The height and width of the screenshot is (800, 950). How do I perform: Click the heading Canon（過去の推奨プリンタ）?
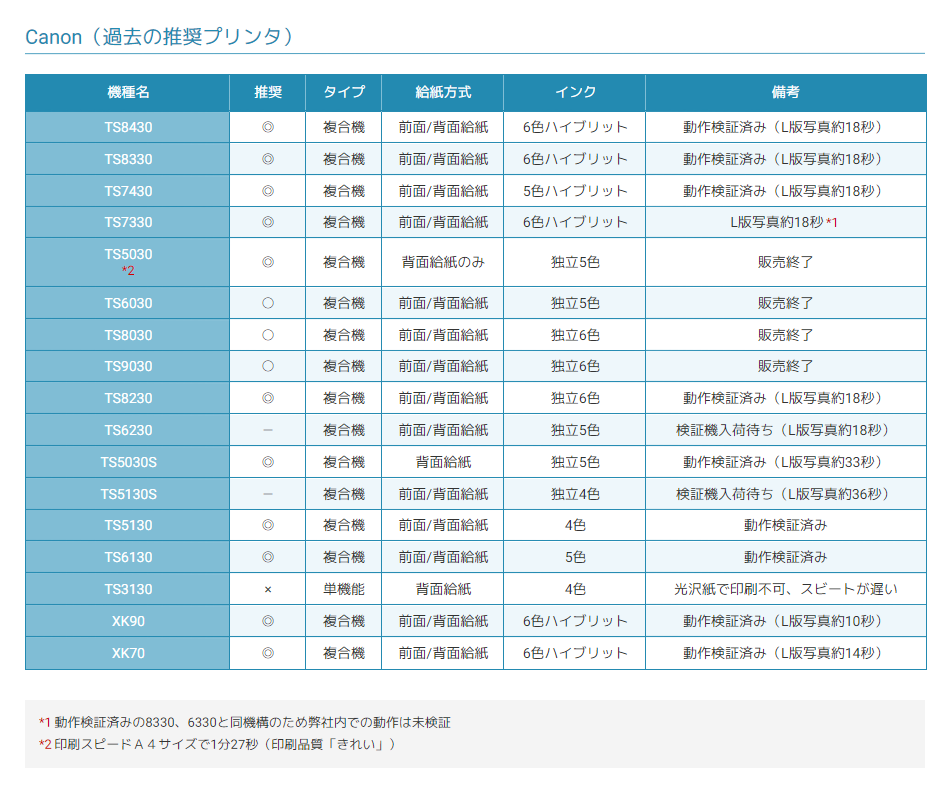pos(160,37)
